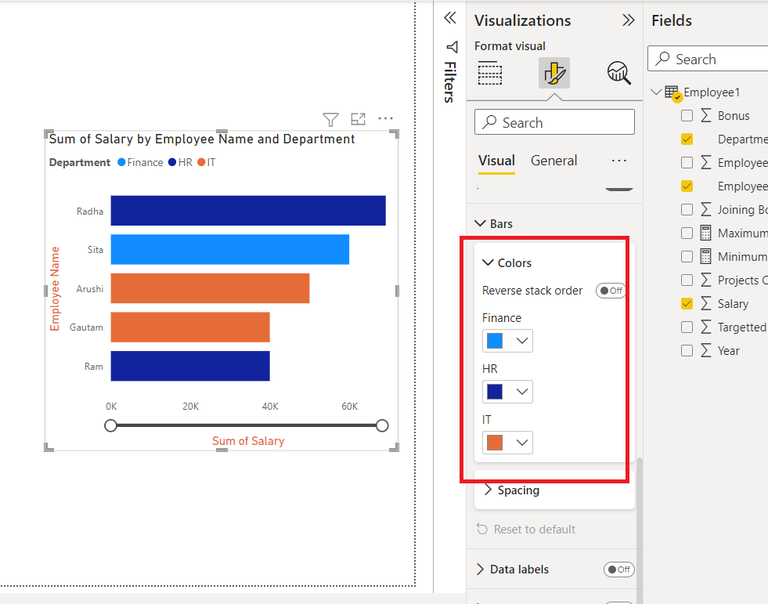This screenshot has height=604, width=768.
Task: Click Ram's bar in the chart
Action: click(x=190, y=366)
